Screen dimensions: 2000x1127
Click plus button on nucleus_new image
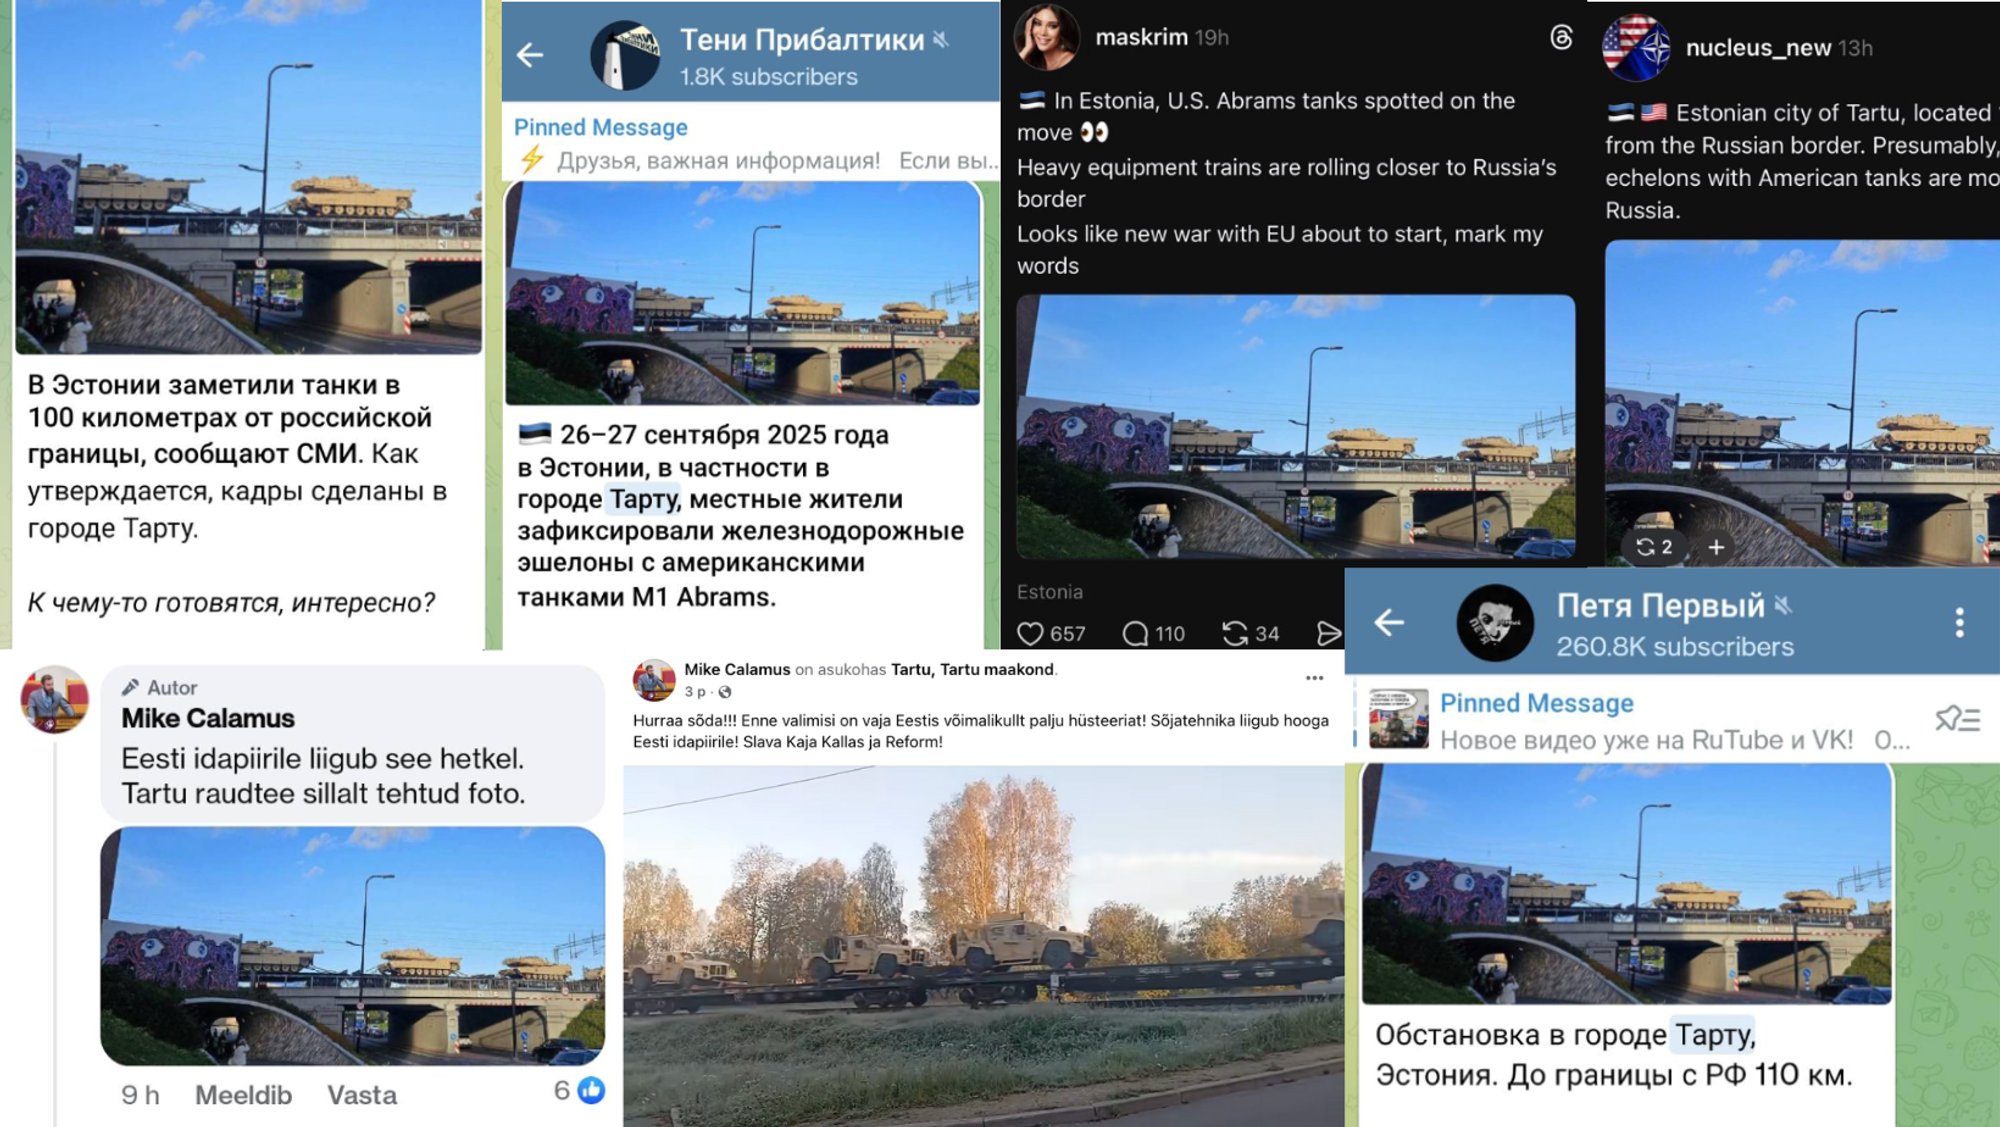pyautogui.click(x=1716, y=547)
